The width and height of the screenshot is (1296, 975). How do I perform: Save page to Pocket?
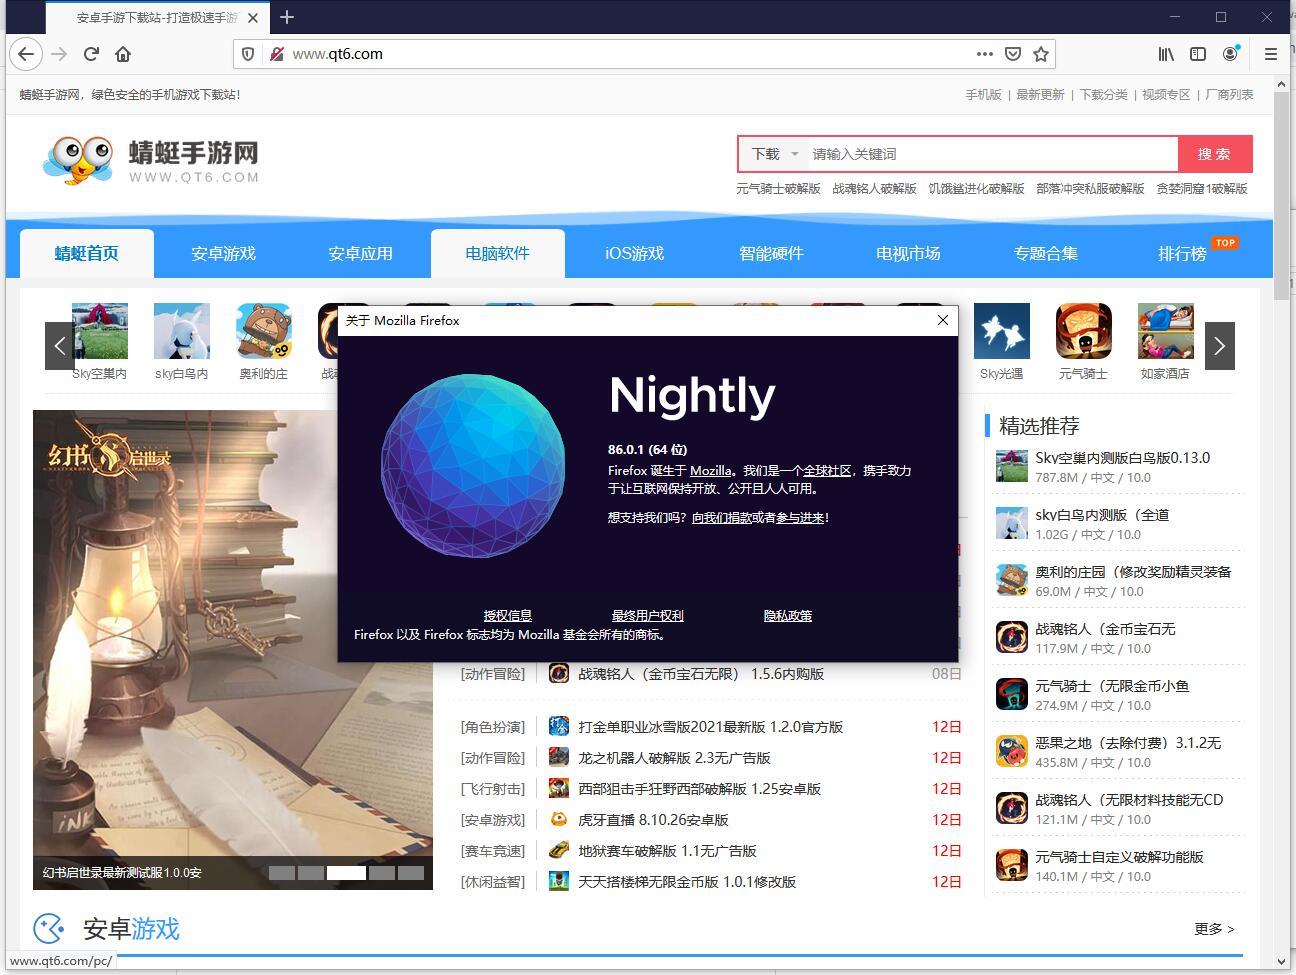[x=1013, y=54]
